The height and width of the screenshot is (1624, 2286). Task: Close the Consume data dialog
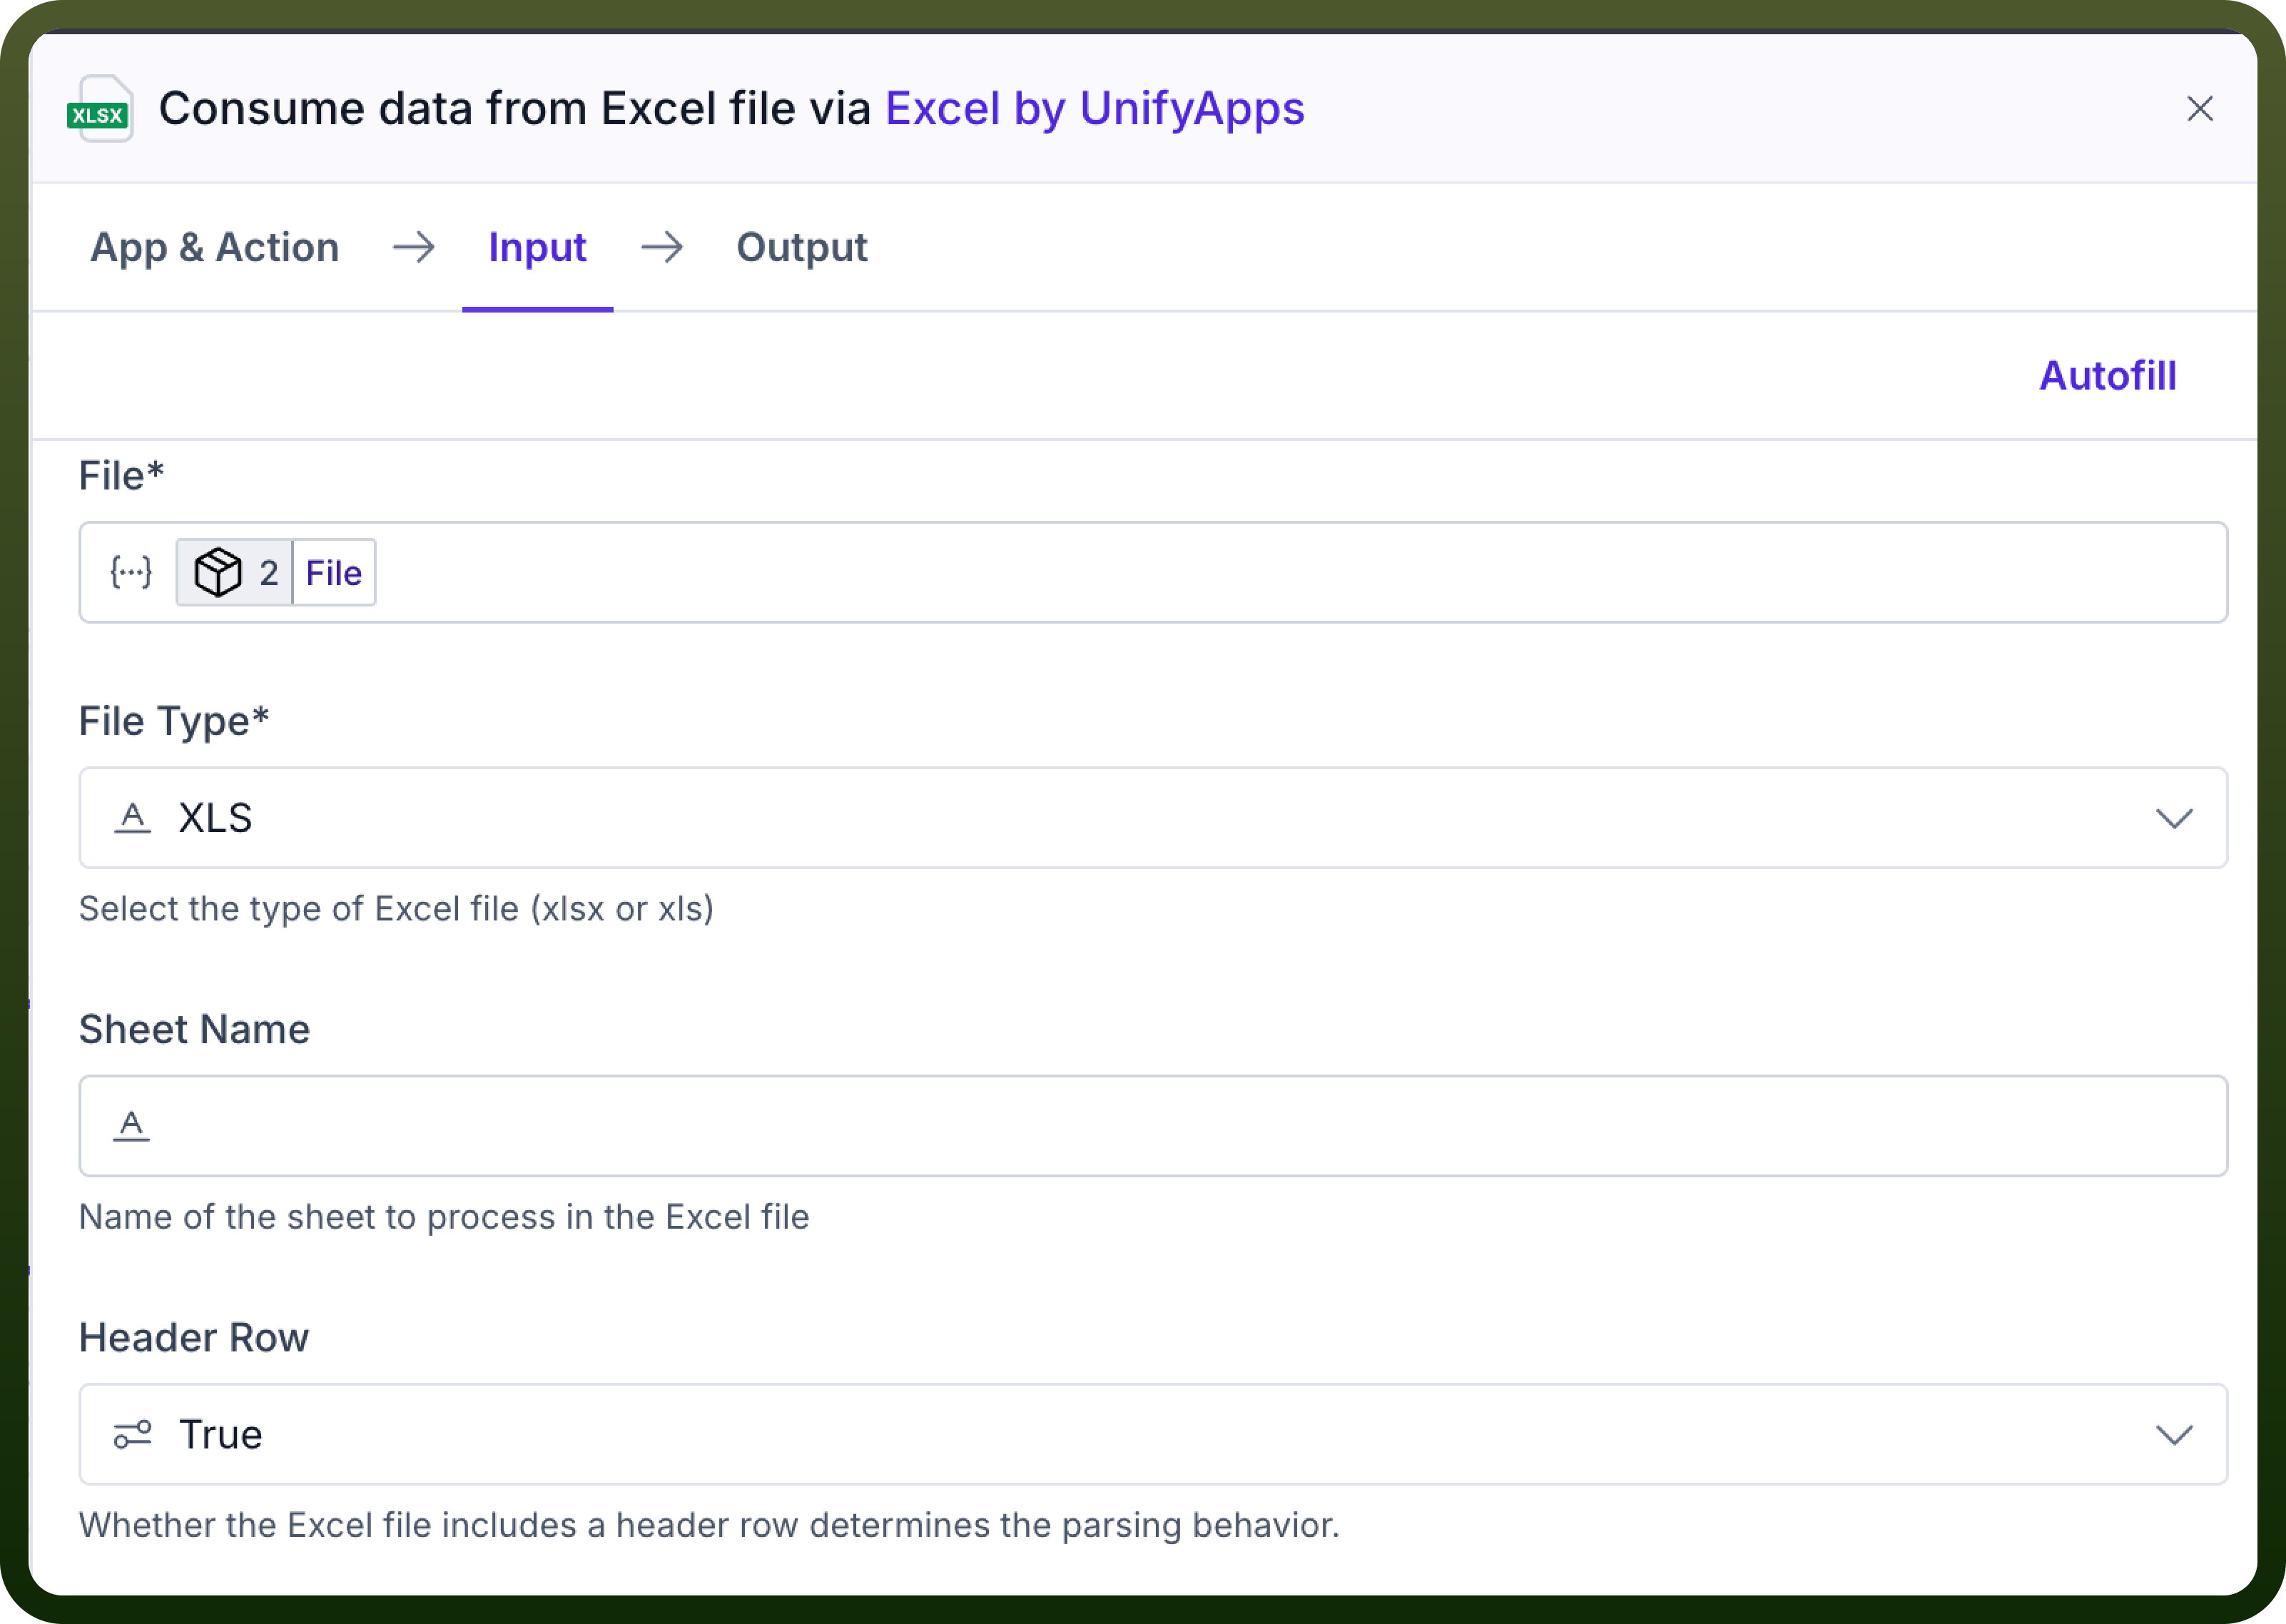pos(2199,108)
